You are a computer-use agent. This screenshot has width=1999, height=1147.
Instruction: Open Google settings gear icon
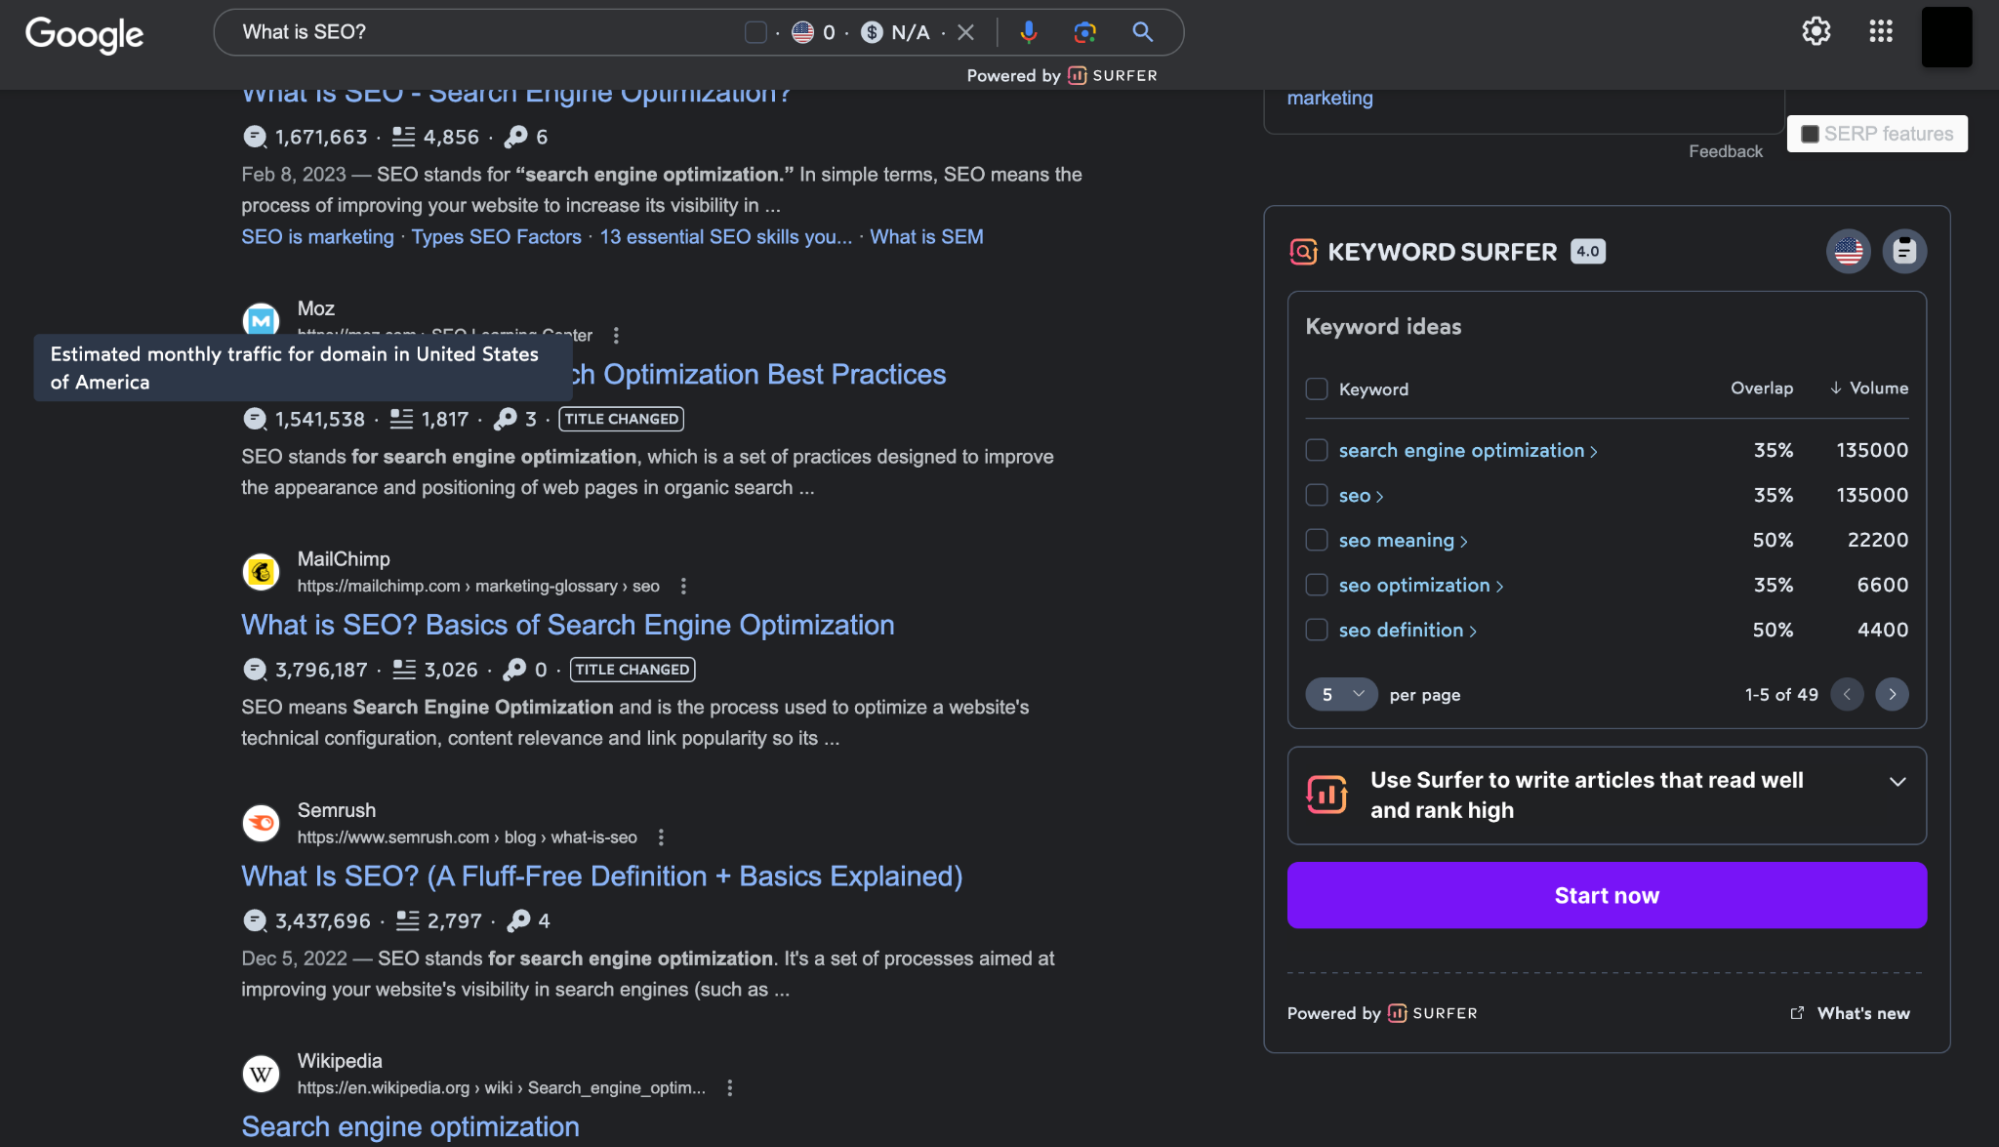click(1816, 31)
